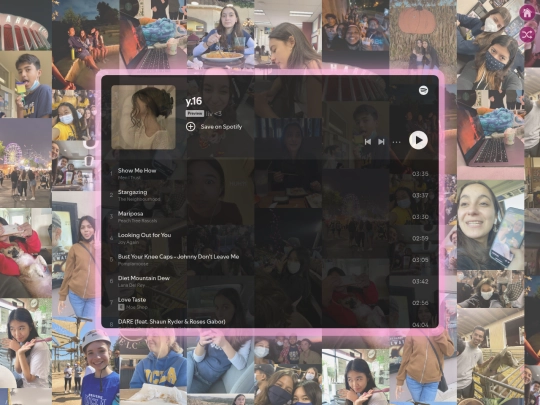Start playback with the round play button
The width and height of the screenshot is (540, 405).
418,140
